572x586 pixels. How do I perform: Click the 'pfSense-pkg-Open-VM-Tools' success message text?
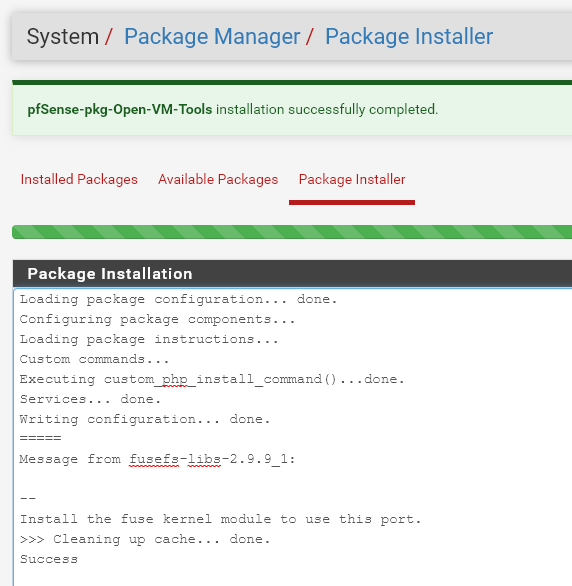[120, 110]
